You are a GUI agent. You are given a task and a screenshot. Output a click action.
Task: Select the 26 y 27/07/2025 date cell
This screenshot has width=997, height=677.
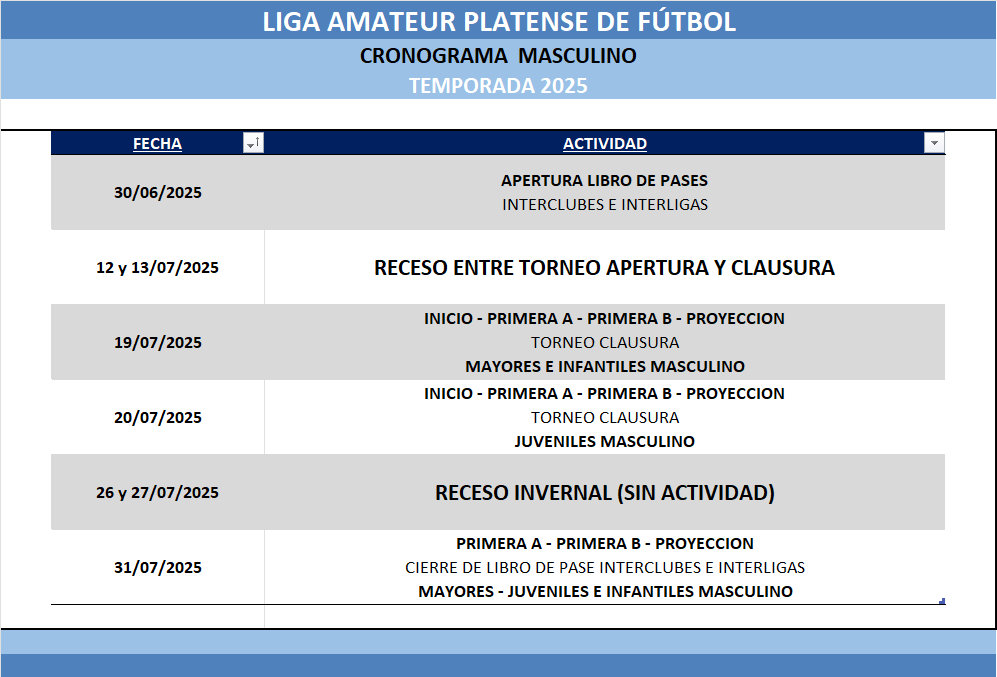tap(157, 493)
